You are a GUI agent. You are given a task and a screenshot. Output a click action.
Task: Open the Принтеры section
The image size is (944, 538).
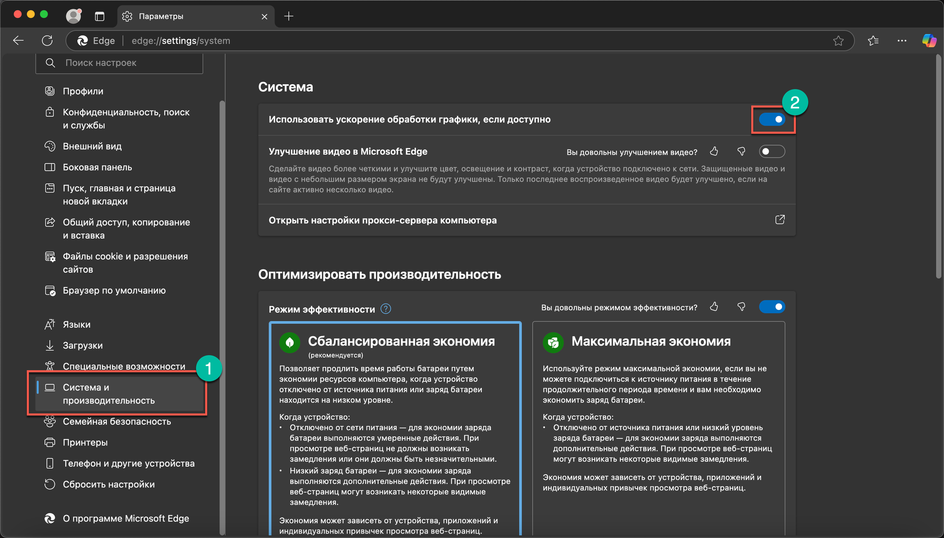click(x=85, y=442)
